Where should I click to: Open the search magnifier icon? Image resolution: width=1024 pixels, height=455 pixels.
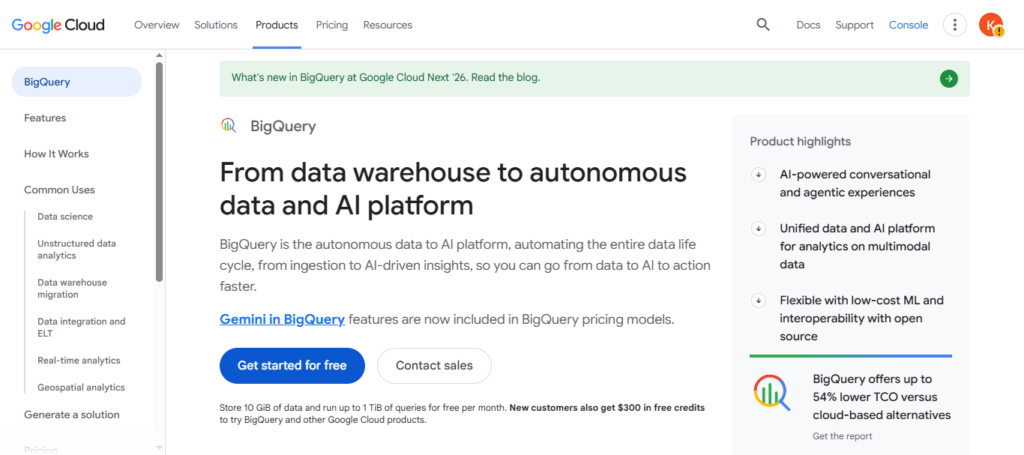click(763, 25)
